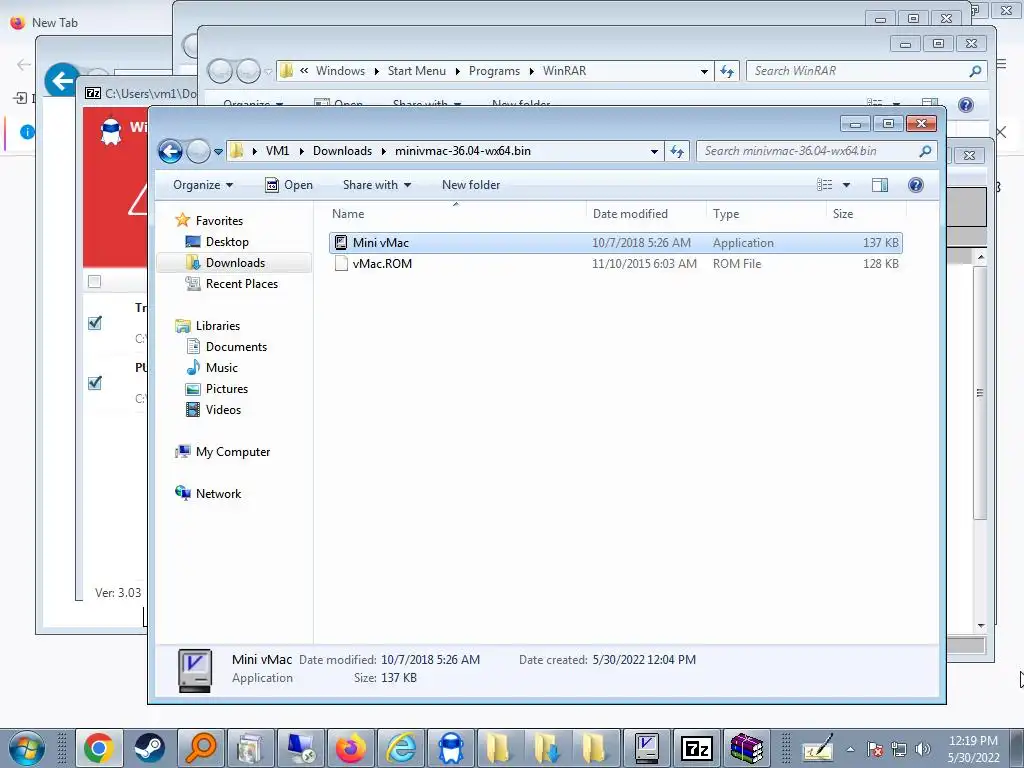This screenshot has height=768, width=1024.
Task: Click New folder in toolbar
Action: (x=471, y=185)
